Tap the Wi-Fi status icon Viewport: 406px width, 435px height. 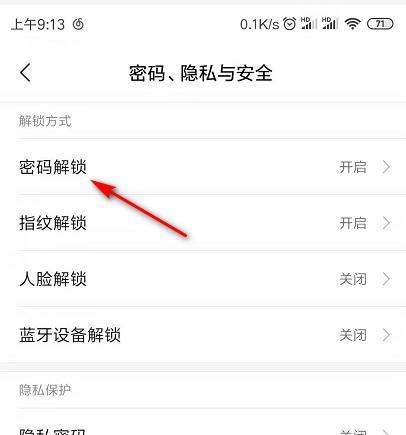pos(353,24)
